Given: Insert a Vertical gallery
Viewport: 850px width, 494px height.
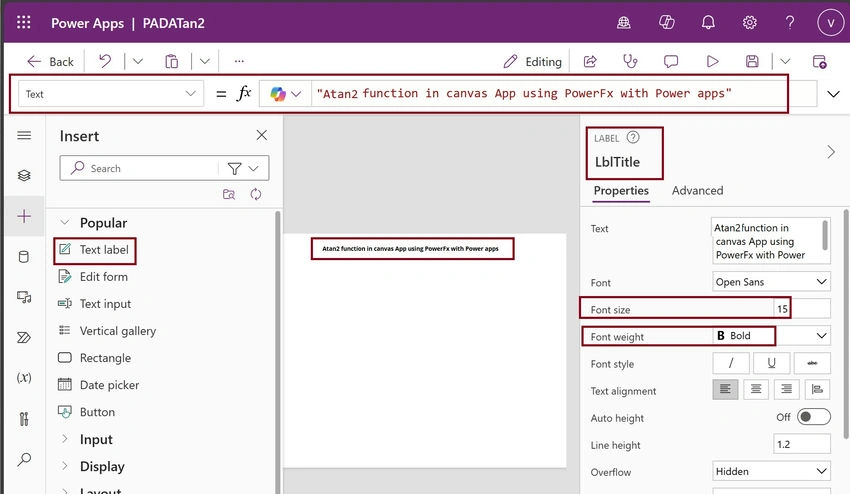Looking at the screenshot, I should 107,331.
